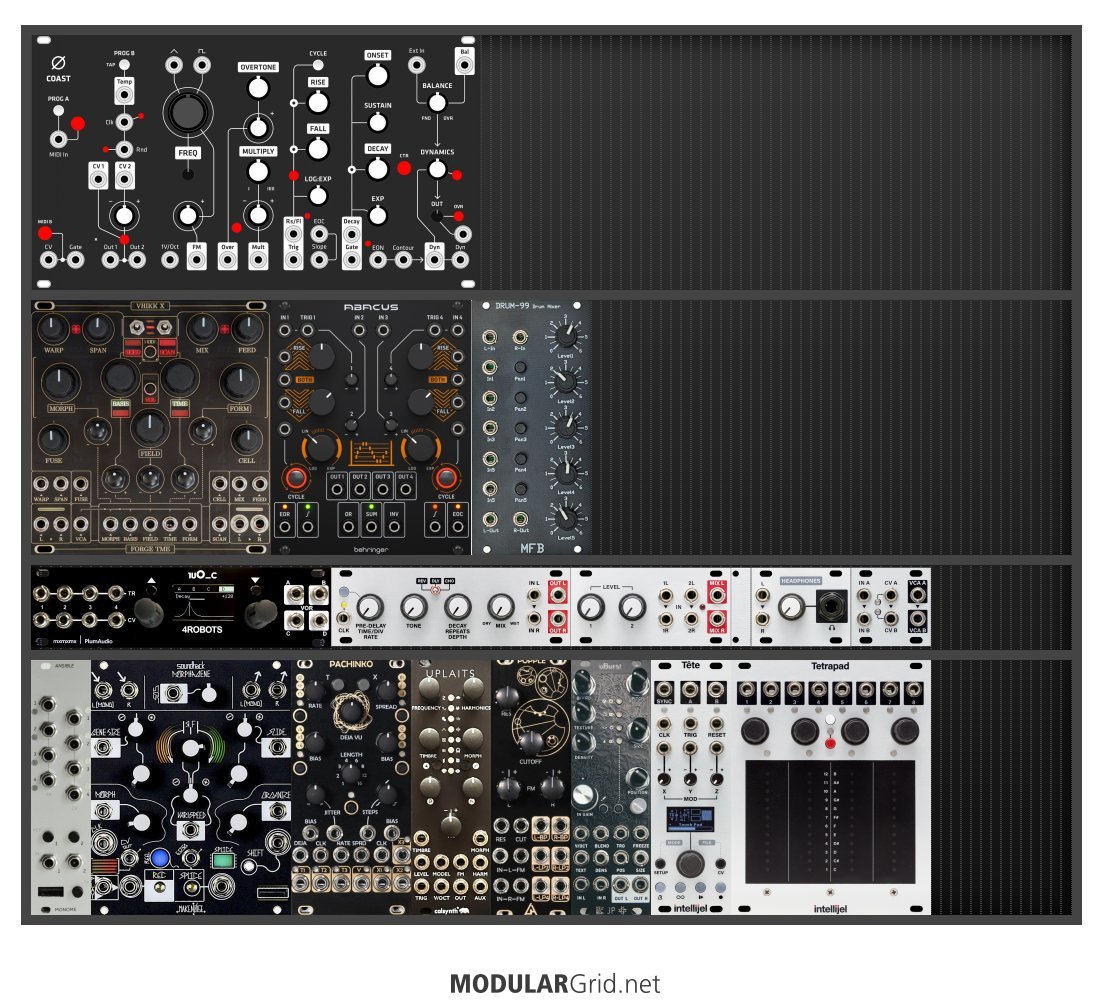Click the Ext In jack on 0-Coast
The width and height of the screenshot is (1112, 1005).
(x=417, y=65)
